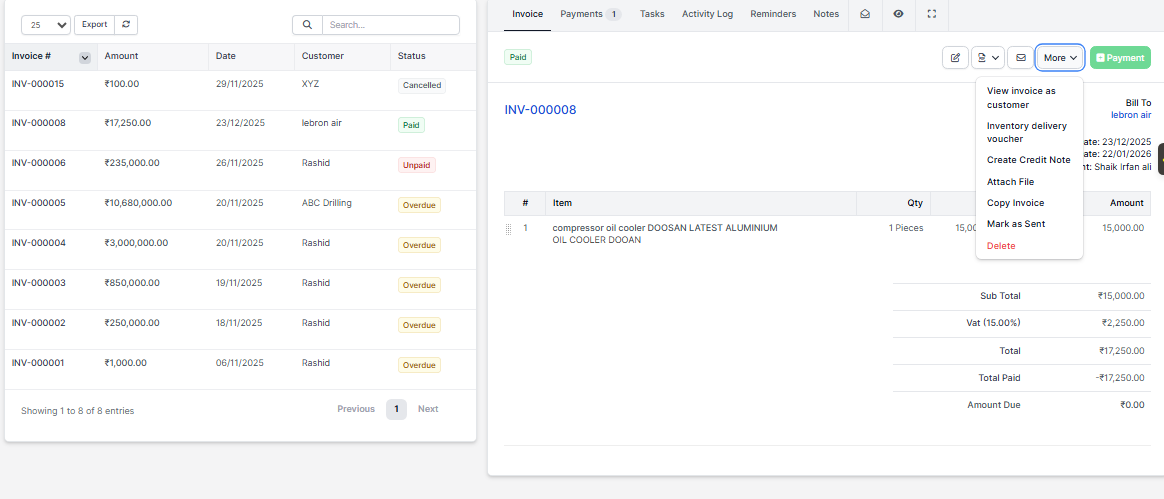Switch to the Payments tab
This screenshot has height=499, width=1164.
click(x=589, y=14)
